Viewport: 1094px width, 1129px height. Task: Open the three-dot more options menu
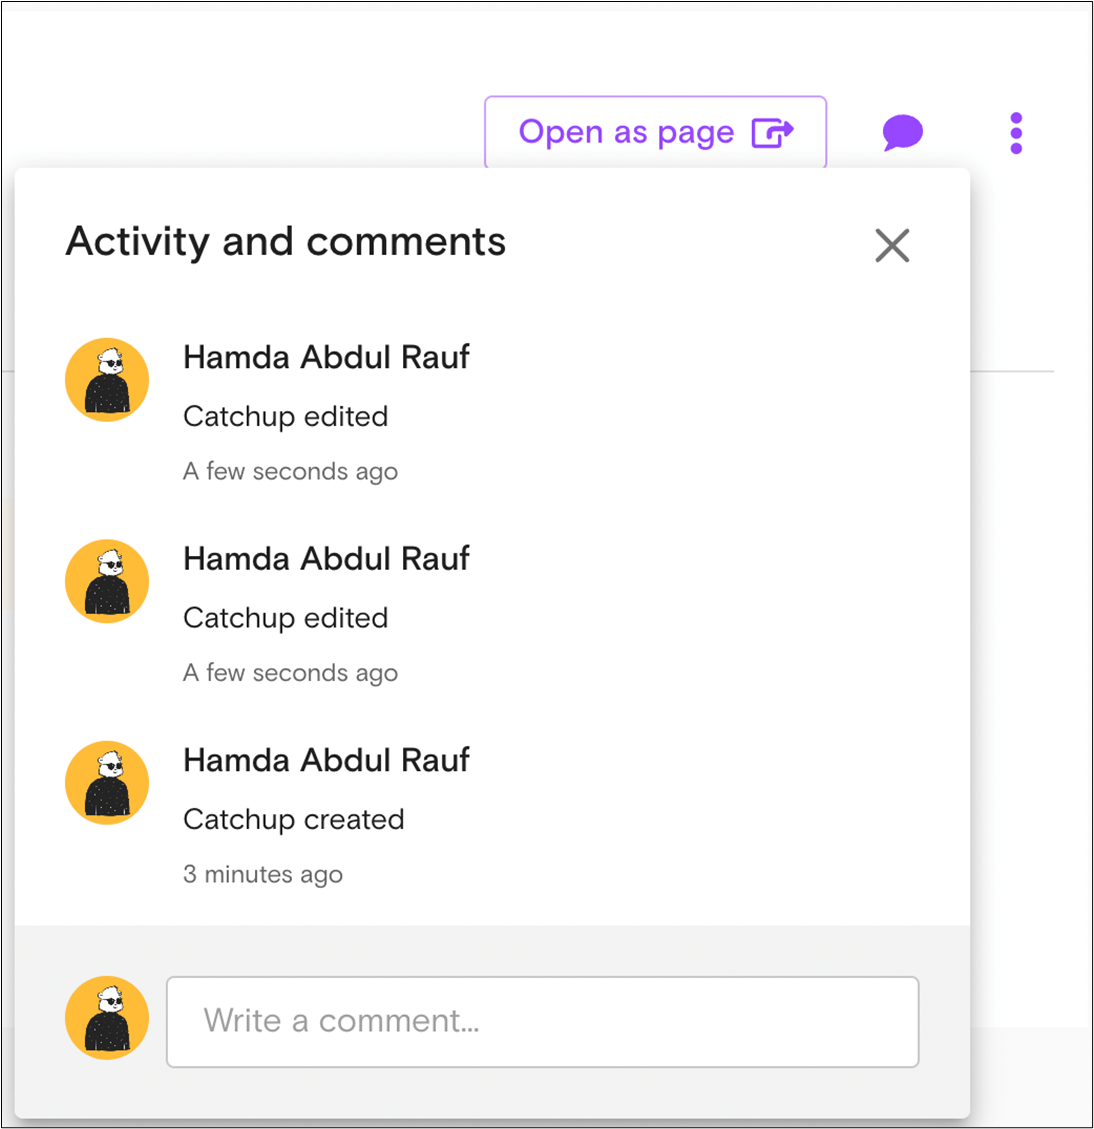(x=1015, y=133)
